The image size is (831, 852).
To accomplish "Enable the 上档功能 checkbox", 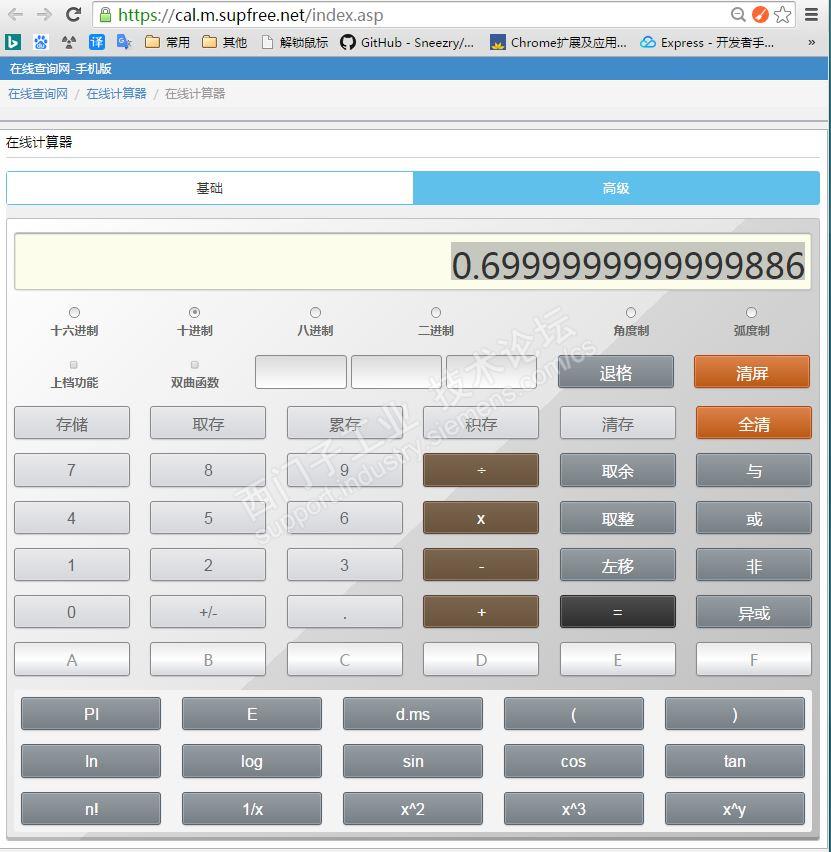I will click(74, 365).
